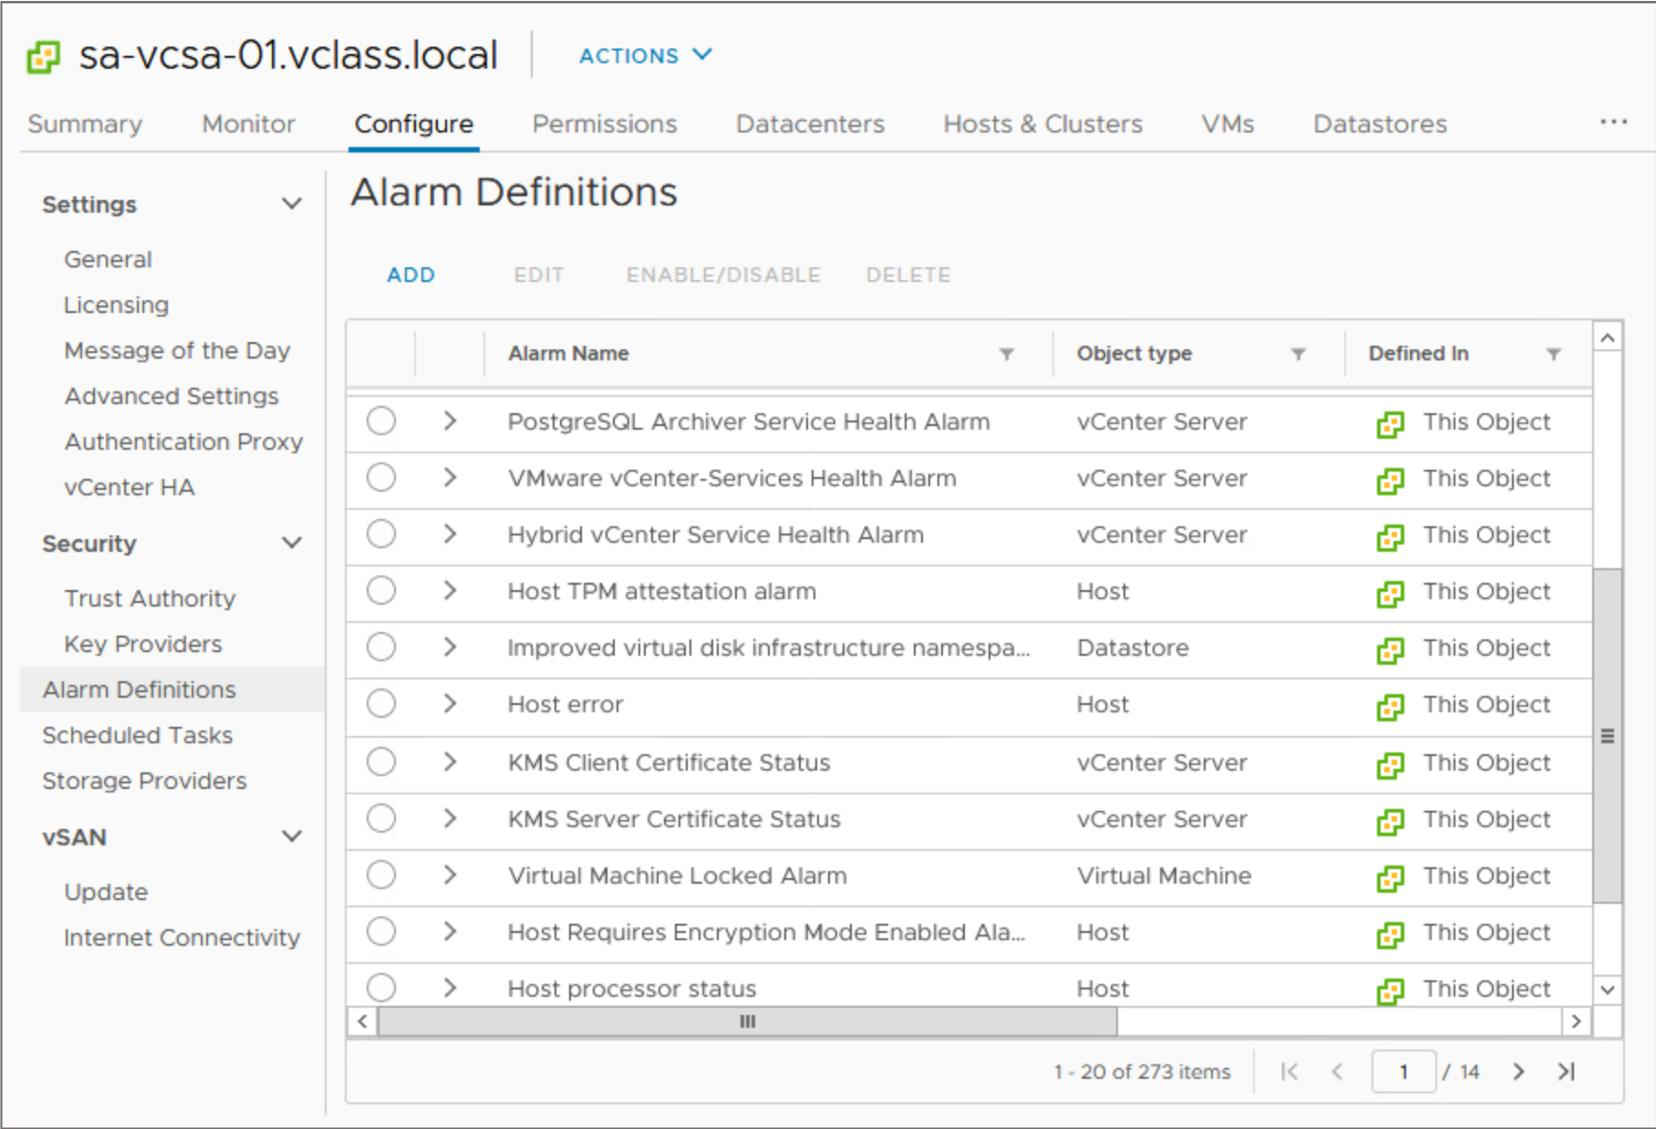Viewport: 1656px width, 1129px height.
Task: Click the table scroll down arrow
Action: coord(1607,990)
